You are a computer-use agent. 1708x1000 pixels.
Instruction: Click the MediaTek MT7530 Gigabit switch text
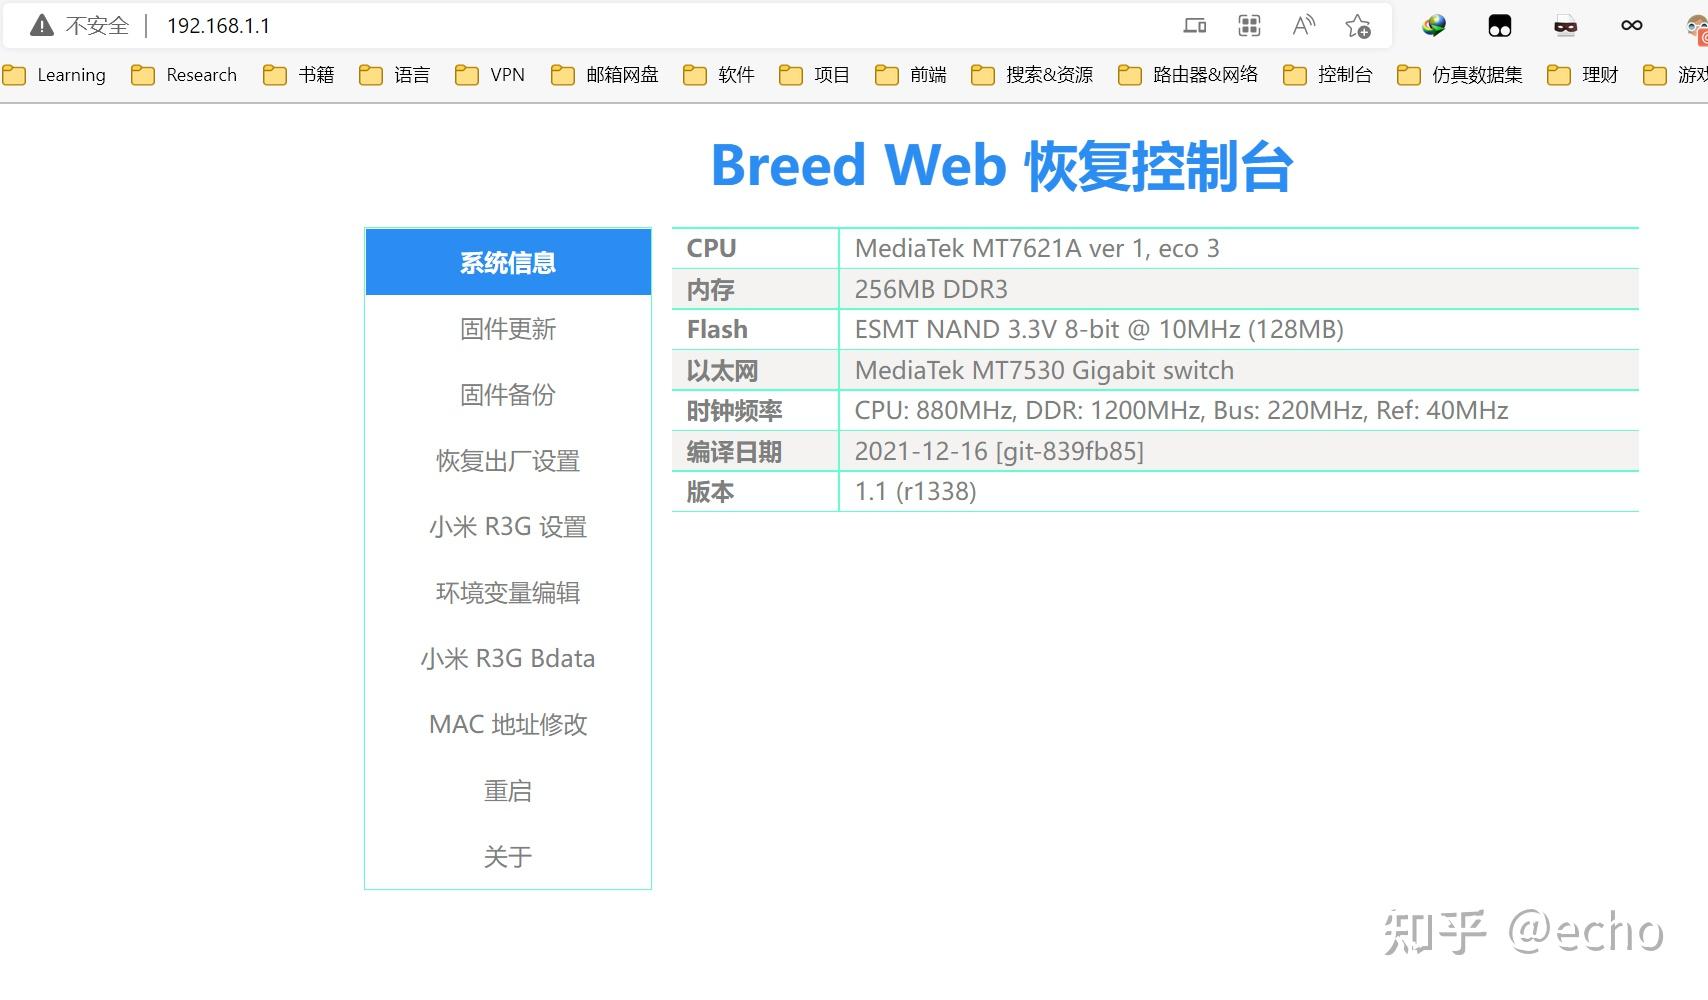1044,371
